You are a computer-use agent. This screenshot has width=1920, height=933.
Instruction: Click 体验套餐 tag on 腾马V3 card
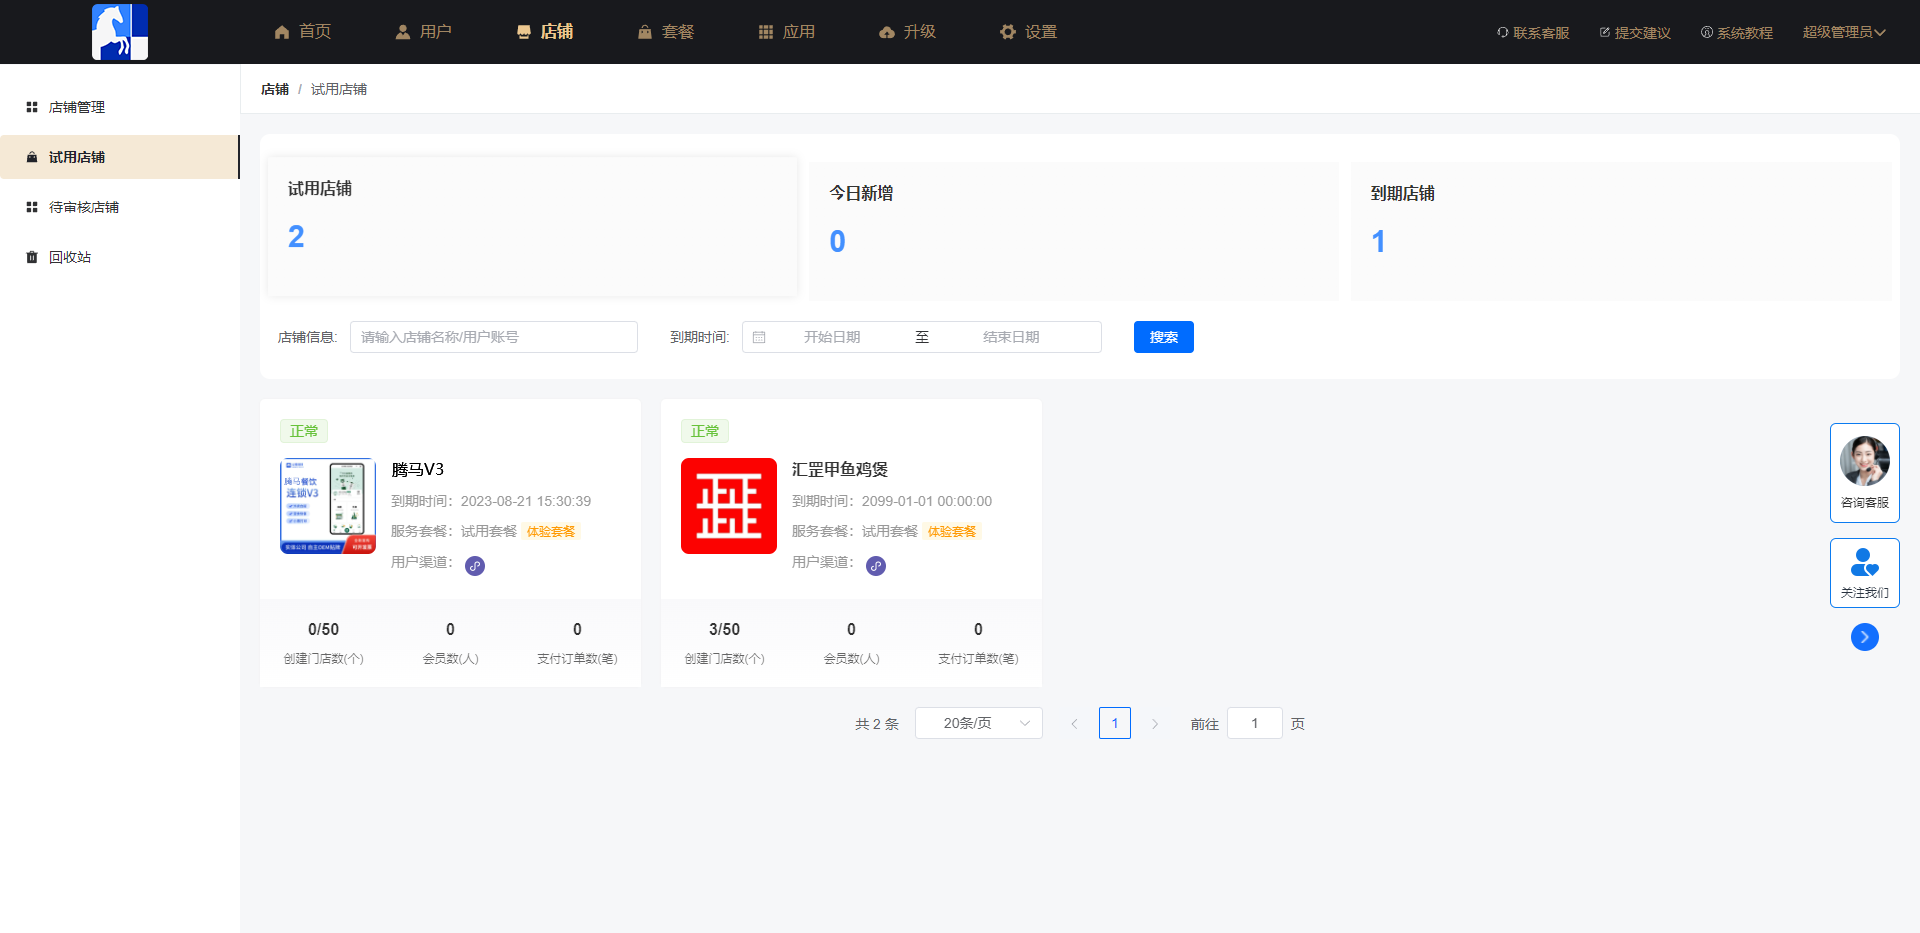[551, 531]
